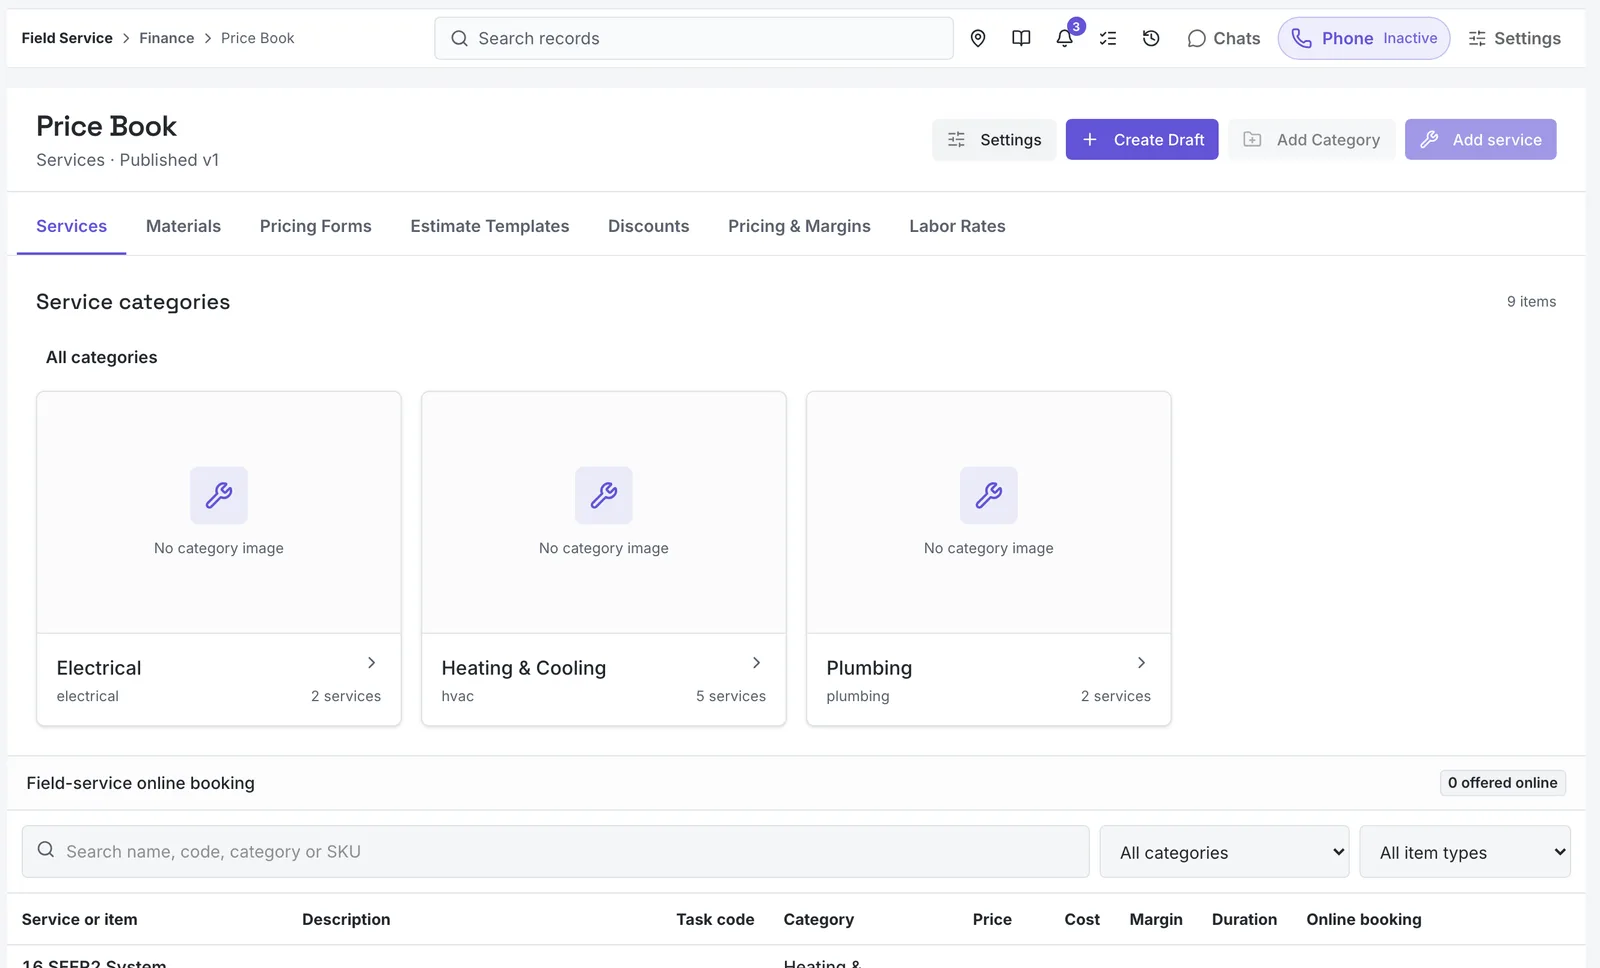Screen dimensions: 1600x968
Task: Click 'Service or item' column header
Action: (x=80, y=919)
